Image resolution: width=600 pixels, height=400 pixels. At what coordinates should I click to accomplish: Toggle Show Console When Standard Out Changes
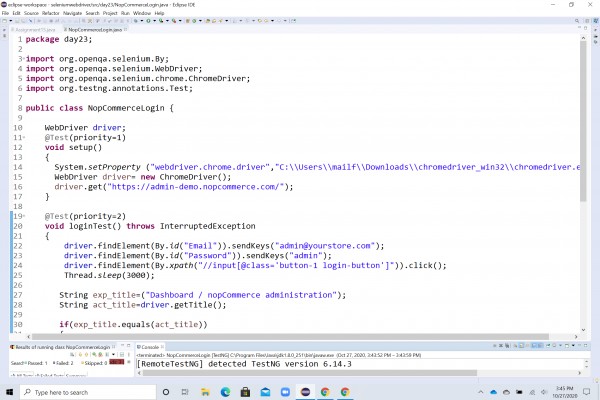(534, 346)
